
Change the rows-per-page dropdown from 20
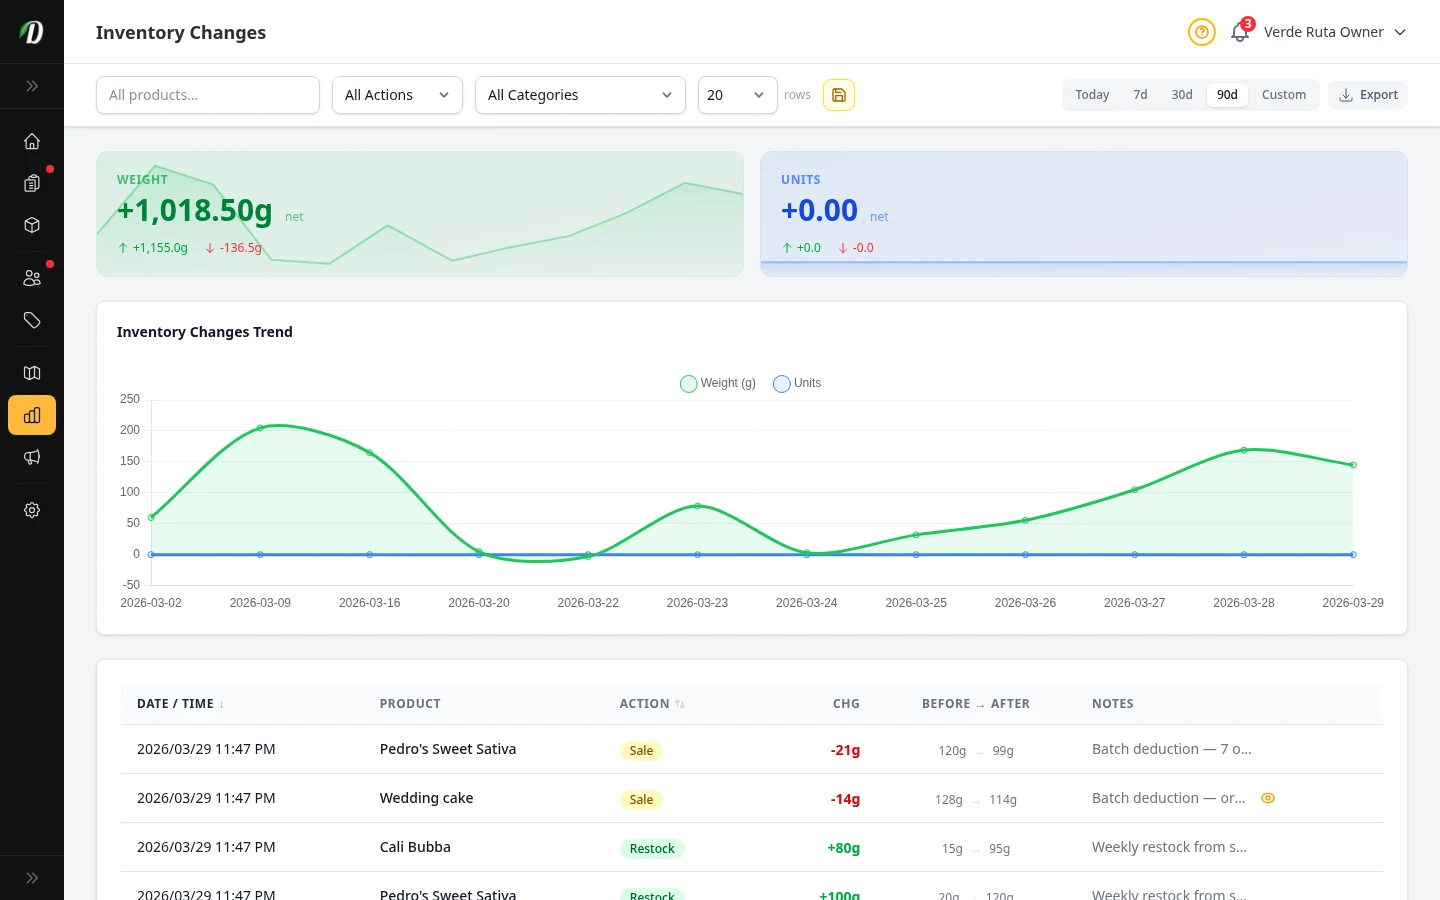click(x=737, y=95)
